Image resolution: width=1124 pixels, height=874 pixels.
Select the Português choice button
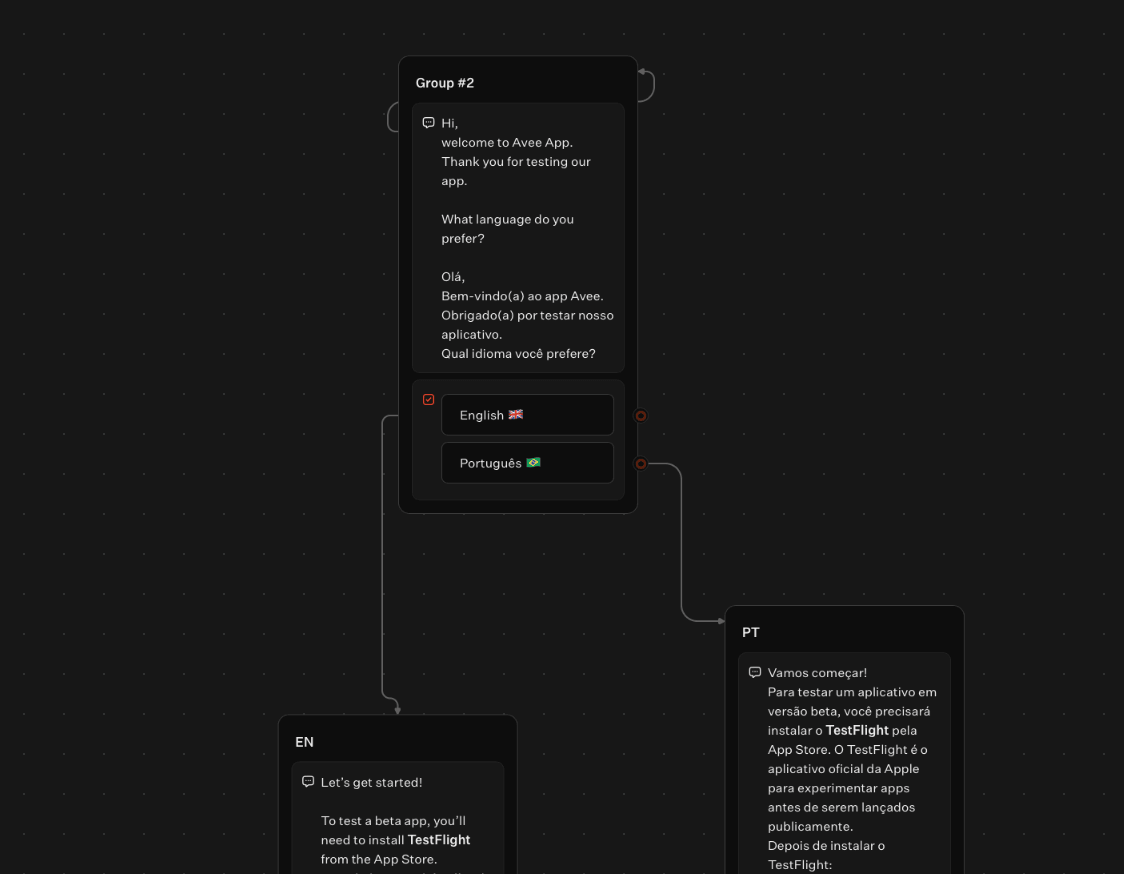tap(528, 463)
